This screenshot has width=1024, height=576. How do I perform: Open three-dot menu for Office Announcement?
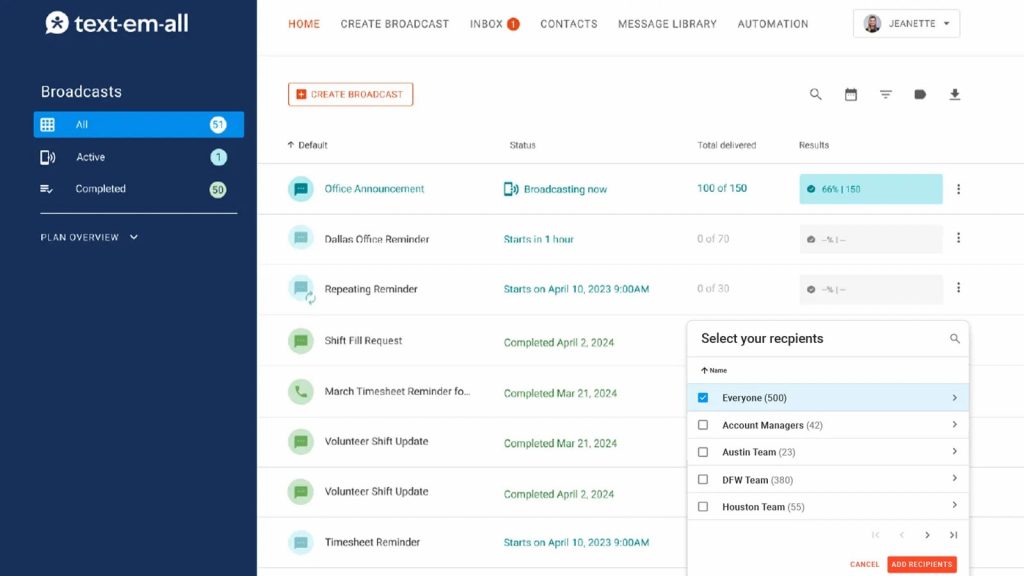coord(958,189)
